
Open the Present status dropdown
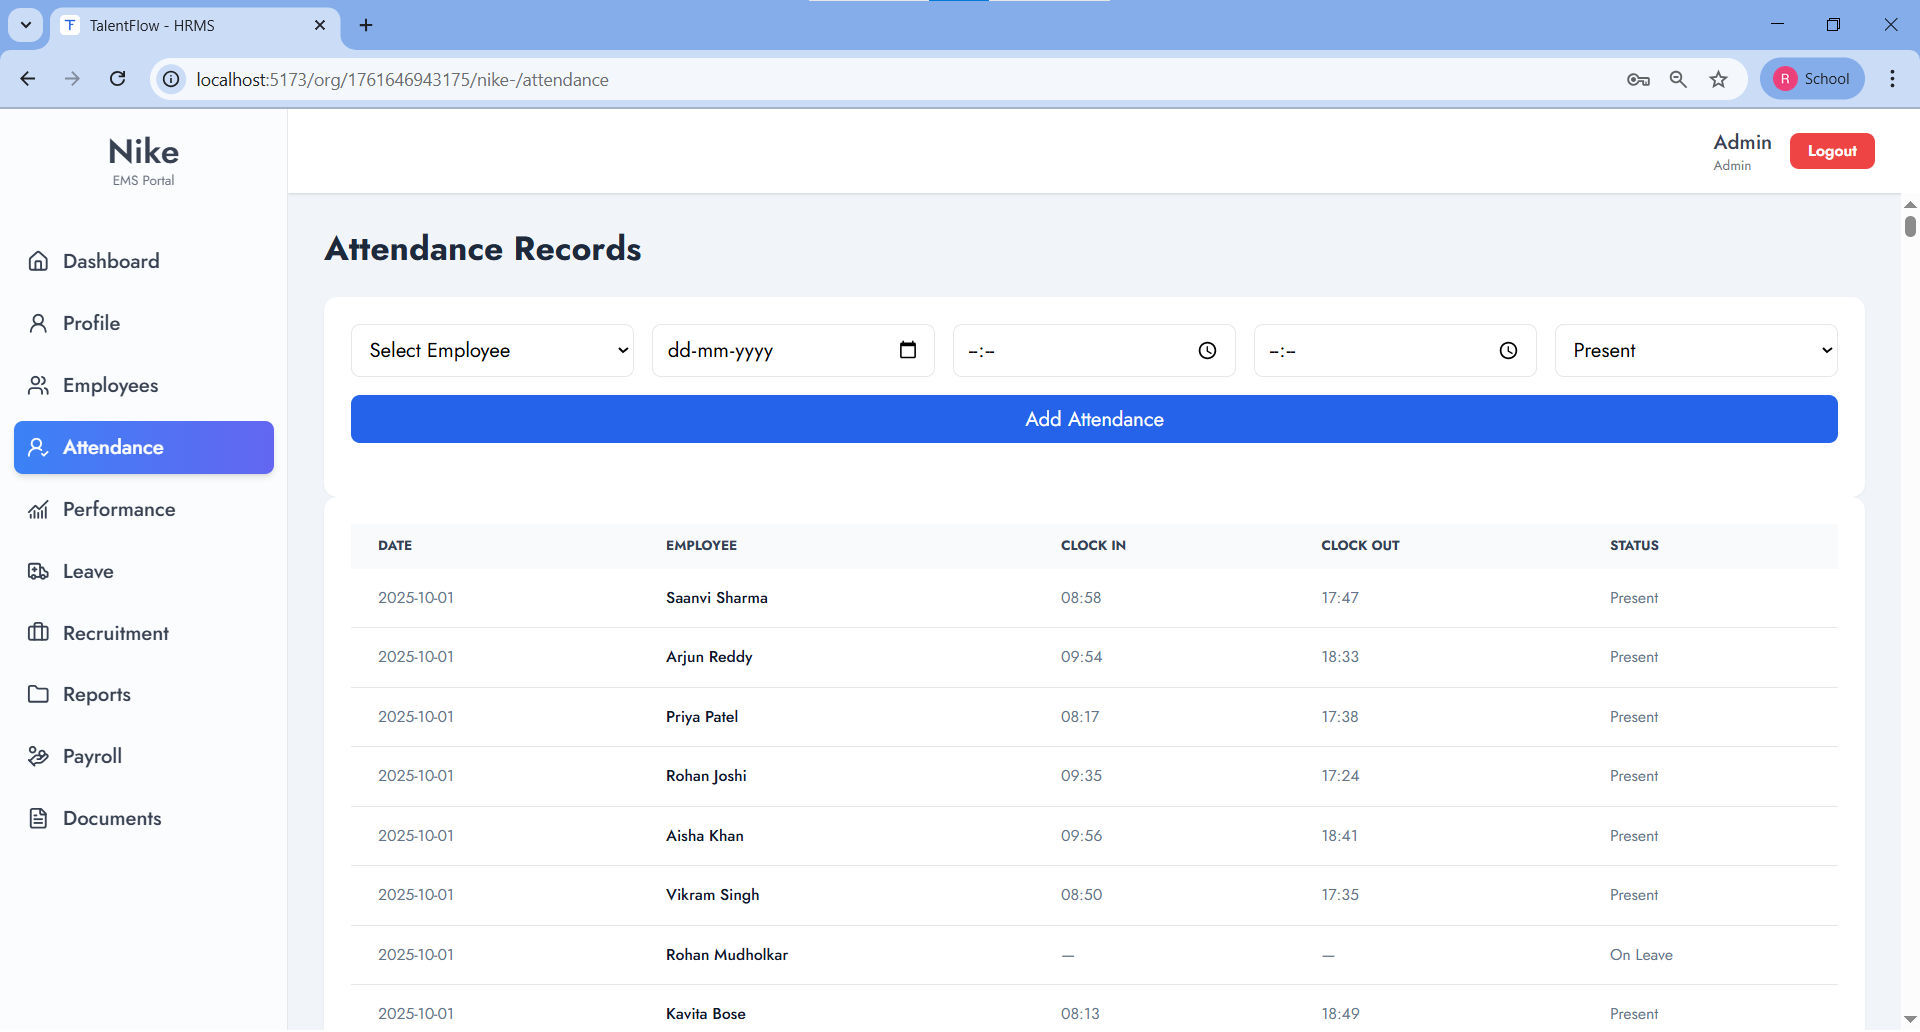(1696, 350)
